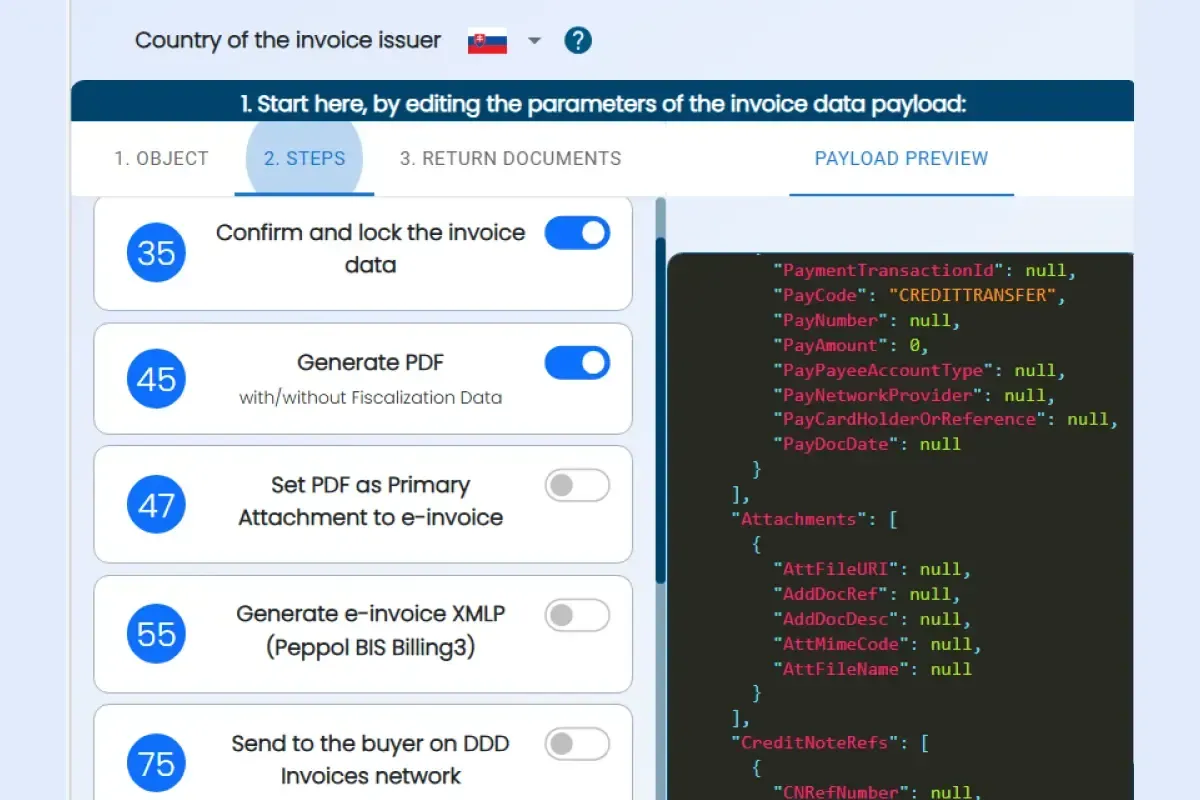The height and width of the screenshot is (800, 1200).
Task: Select the 2. STEPS tab
Action: point(304,158)
